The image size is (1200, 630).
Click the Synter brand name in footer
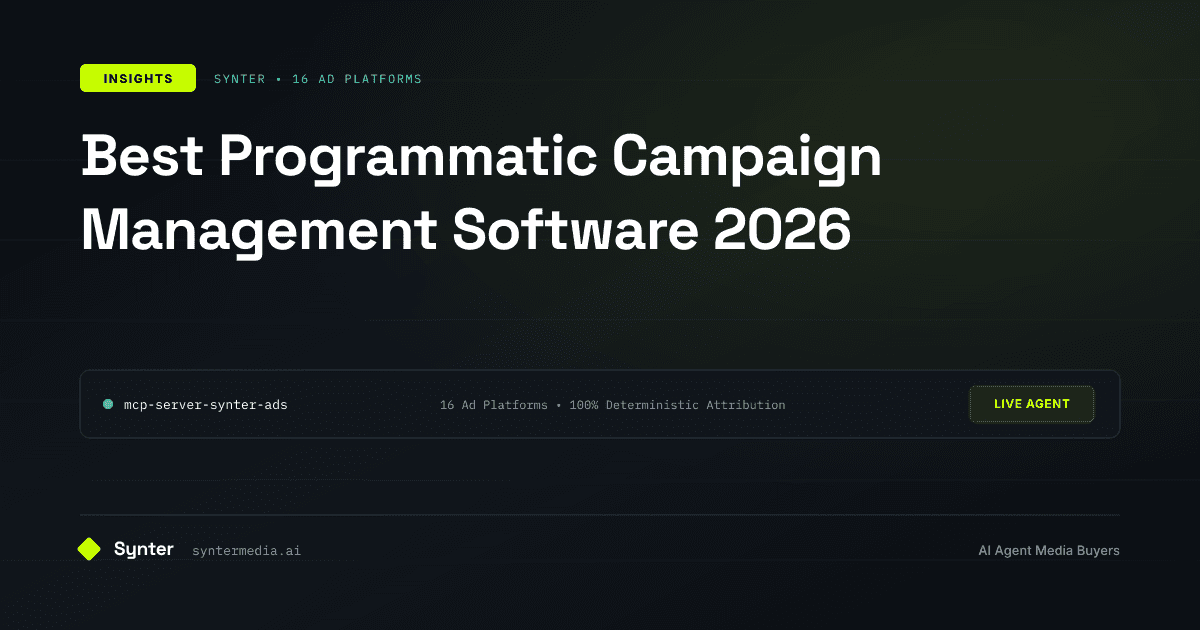click(x=144, y=549)
